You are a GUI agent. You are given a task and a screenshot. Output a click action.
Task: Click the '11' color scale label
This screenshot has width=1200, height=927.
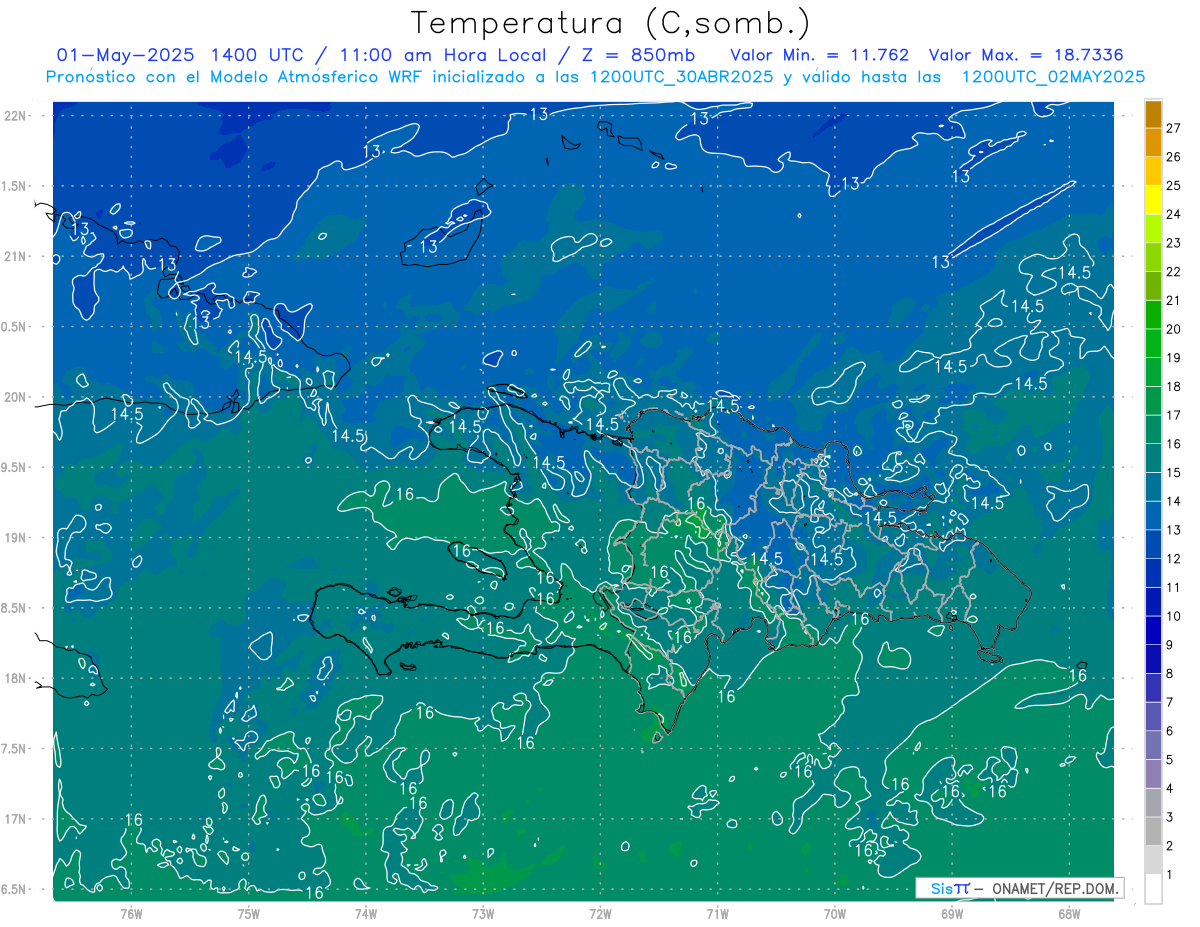1173,588
